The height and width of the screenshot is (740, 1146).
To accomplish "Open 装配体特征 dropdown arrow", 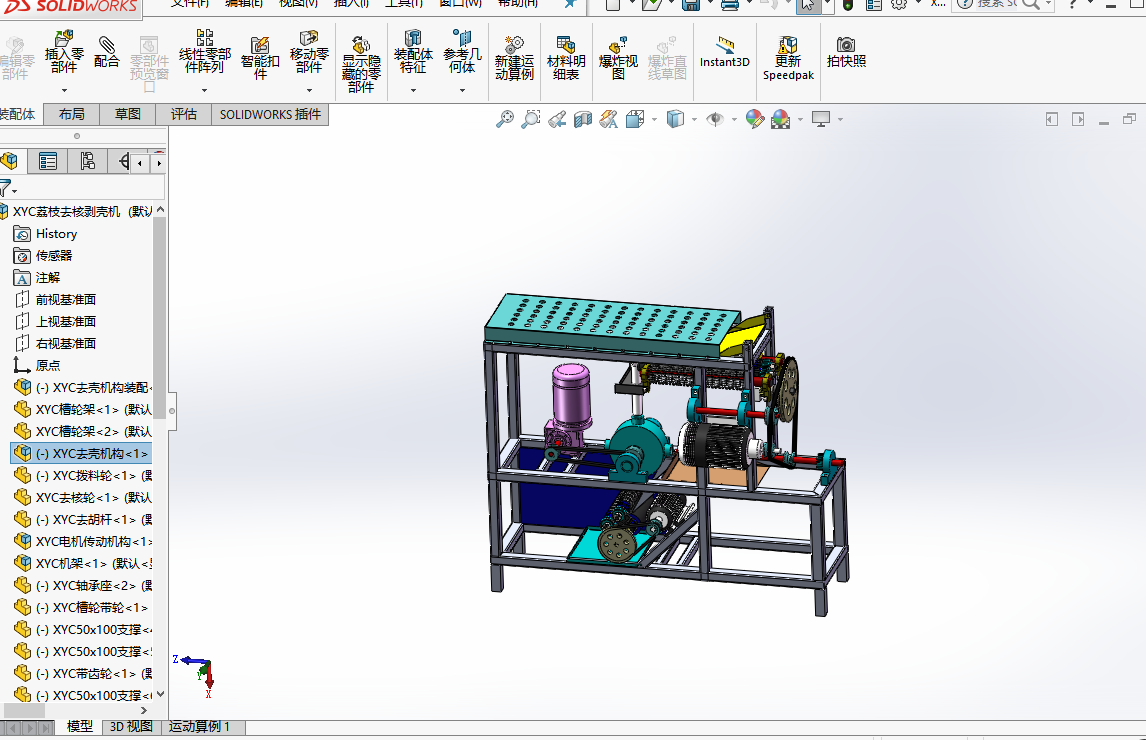I will coord(413,90).
